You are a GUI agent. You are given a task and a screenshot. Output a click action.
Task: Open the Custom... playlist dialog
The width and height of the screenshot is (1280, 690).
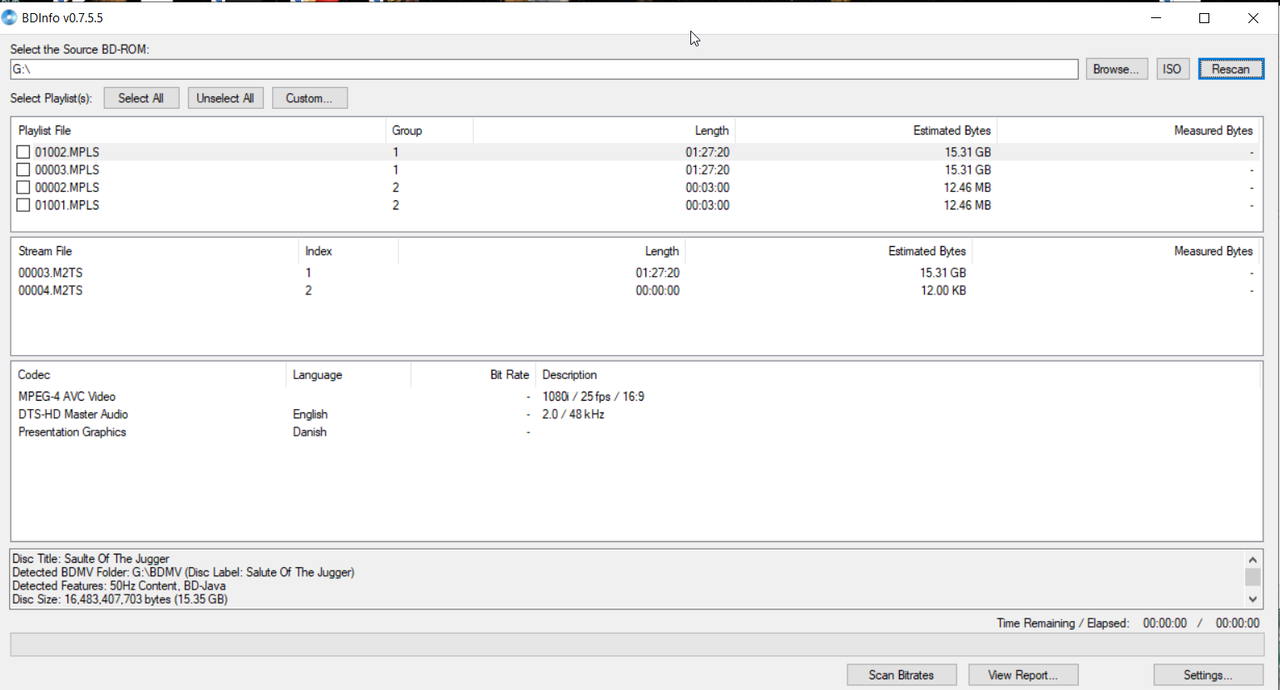point(309,98)
